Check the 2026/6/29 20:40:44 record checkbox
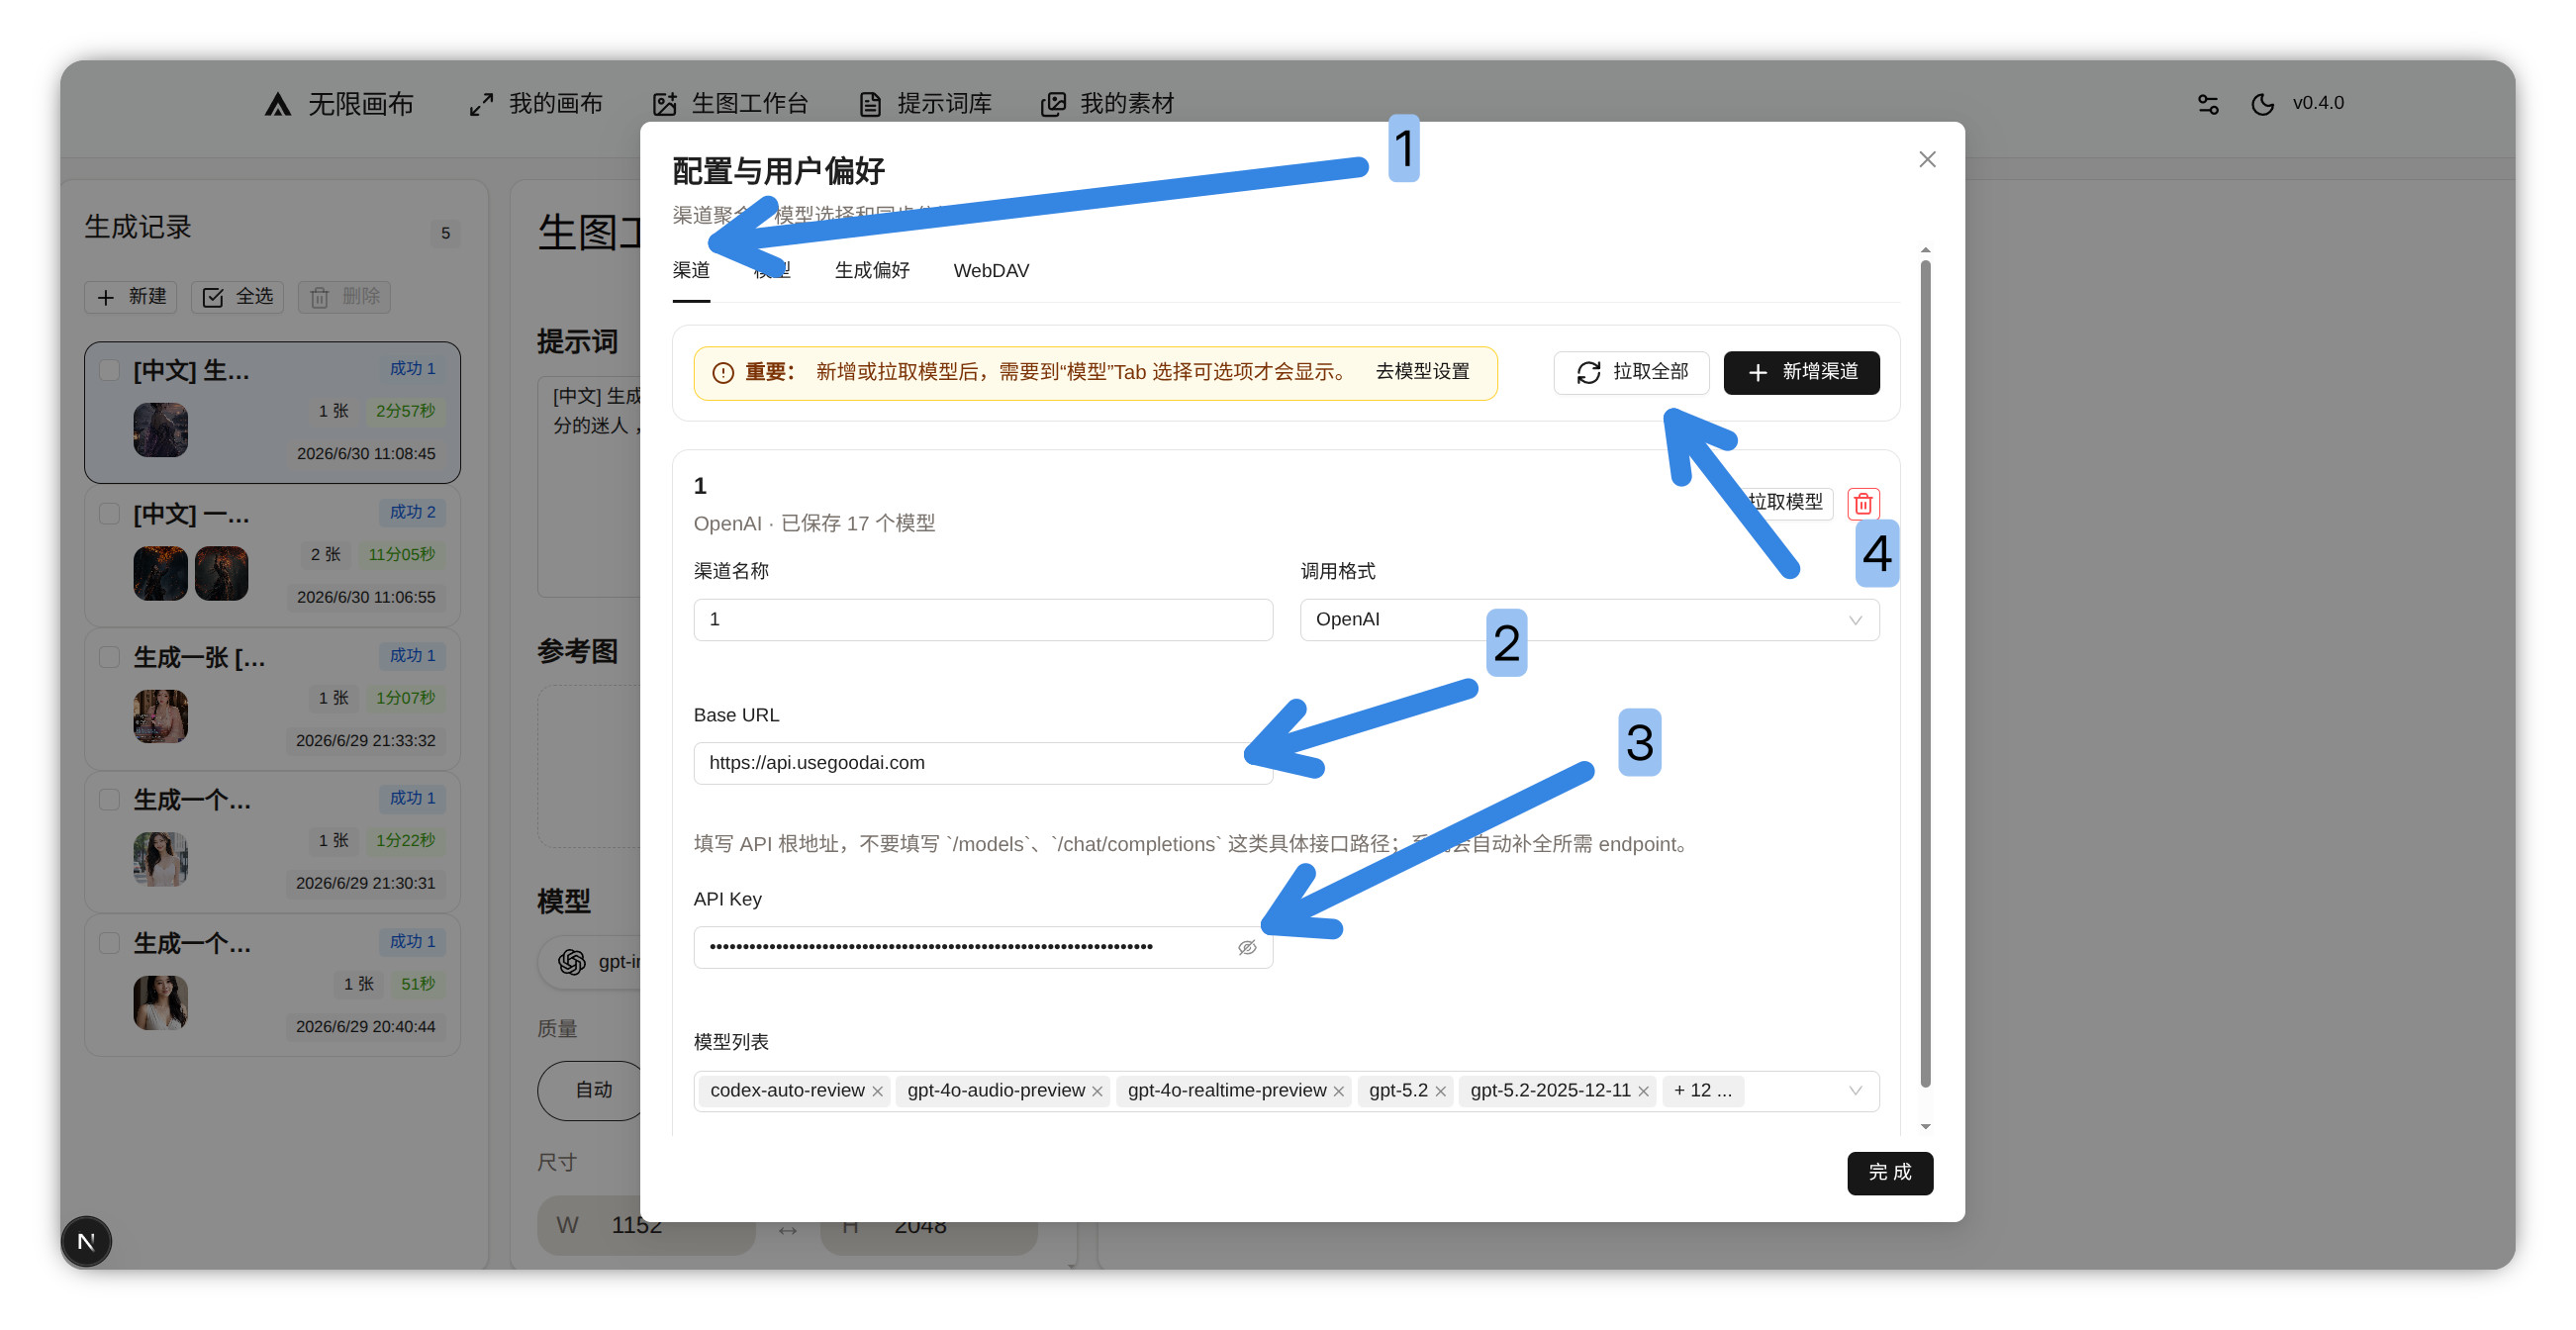 click(110, 943)
